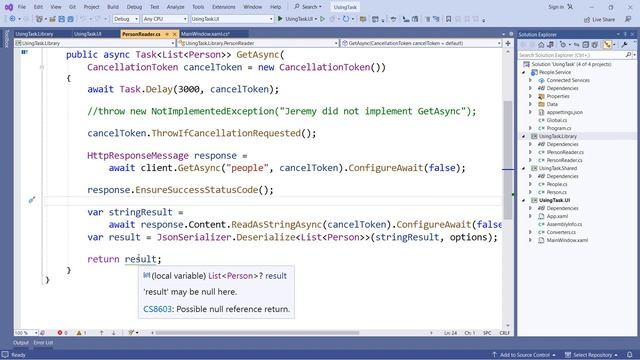Click the Solution Explorer properties wrench icon
Image resolution: width=640 pixels, height=360 pixels.
(624, 44)
